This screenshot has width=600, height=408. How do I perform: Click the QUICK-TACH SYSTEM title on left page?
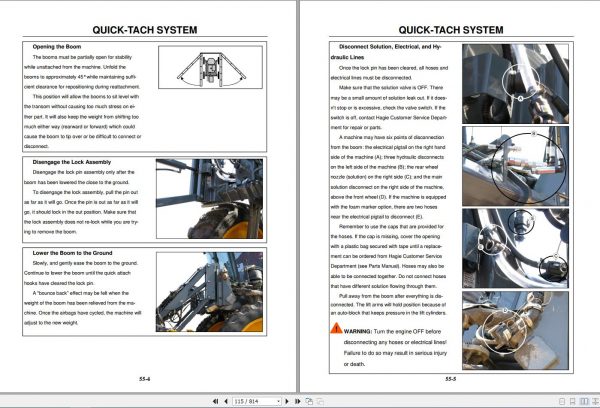coord(145,30)
